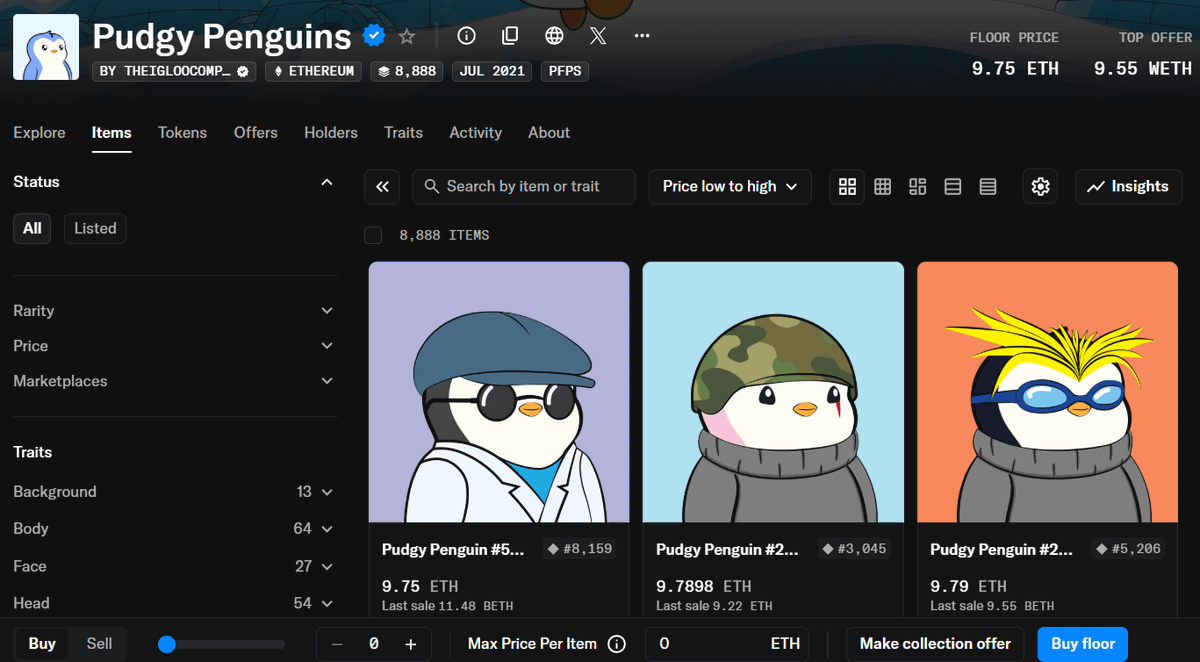Select the Sell mode toggle
1200x662 pixels.
[x=99, y=644]
